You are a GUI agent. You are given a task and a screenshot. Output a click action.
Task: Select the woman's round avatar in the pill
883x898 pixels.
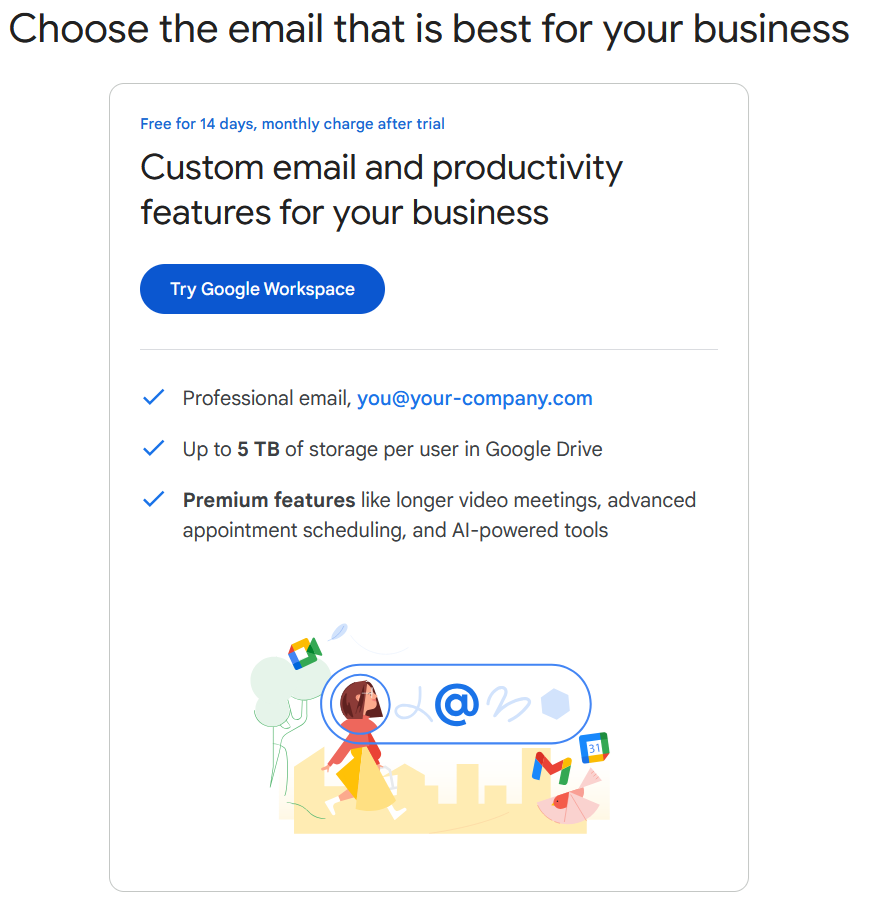pos(360,700)
